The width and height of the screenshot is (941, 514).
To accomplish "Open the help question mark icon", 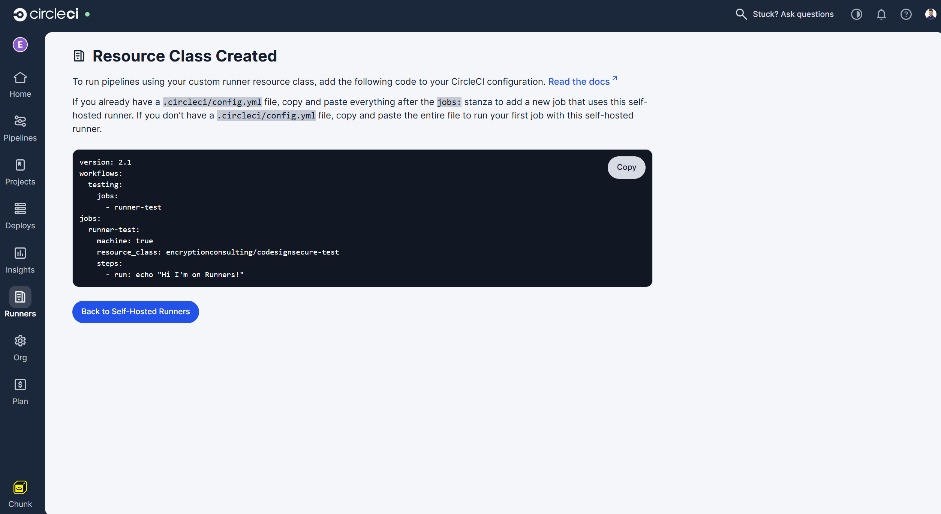I will coord(906,14).
